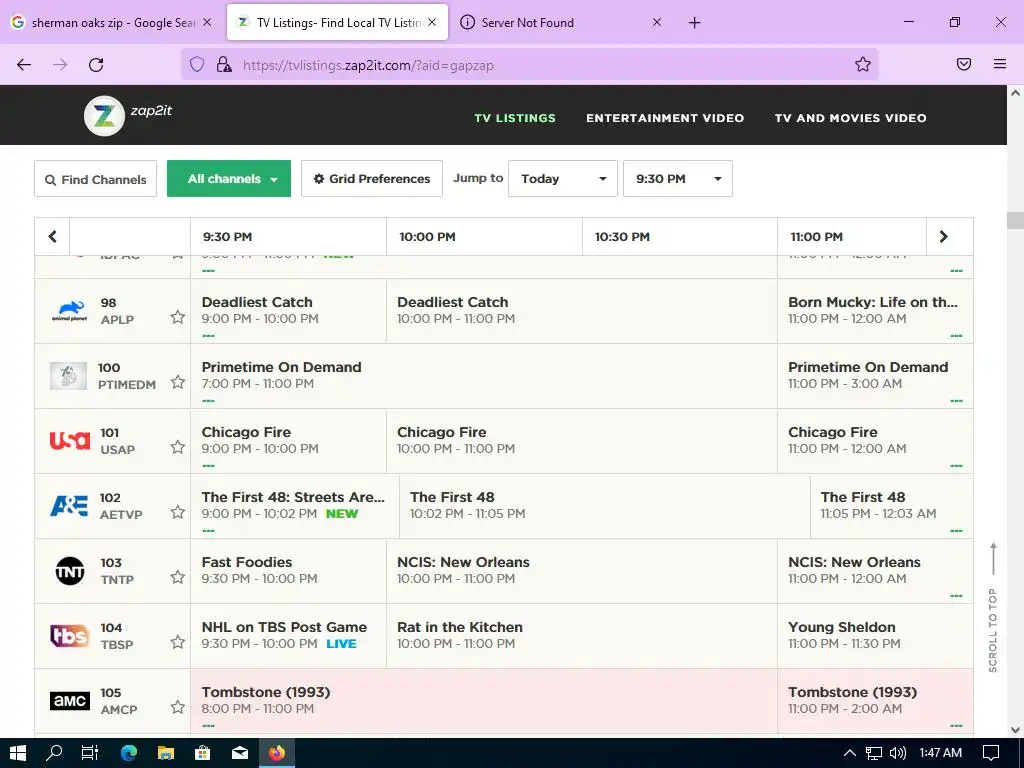This screenshot has width=1024, height=768.
Task: Click the site security padlock icon
Action: click(x=224, y=64)
